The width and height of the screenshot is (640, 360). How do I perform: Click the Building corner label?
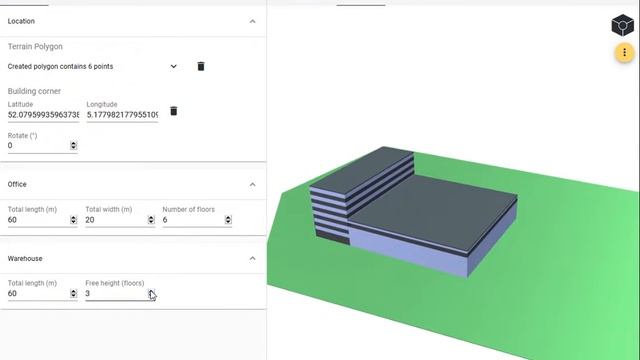point(34,91)
